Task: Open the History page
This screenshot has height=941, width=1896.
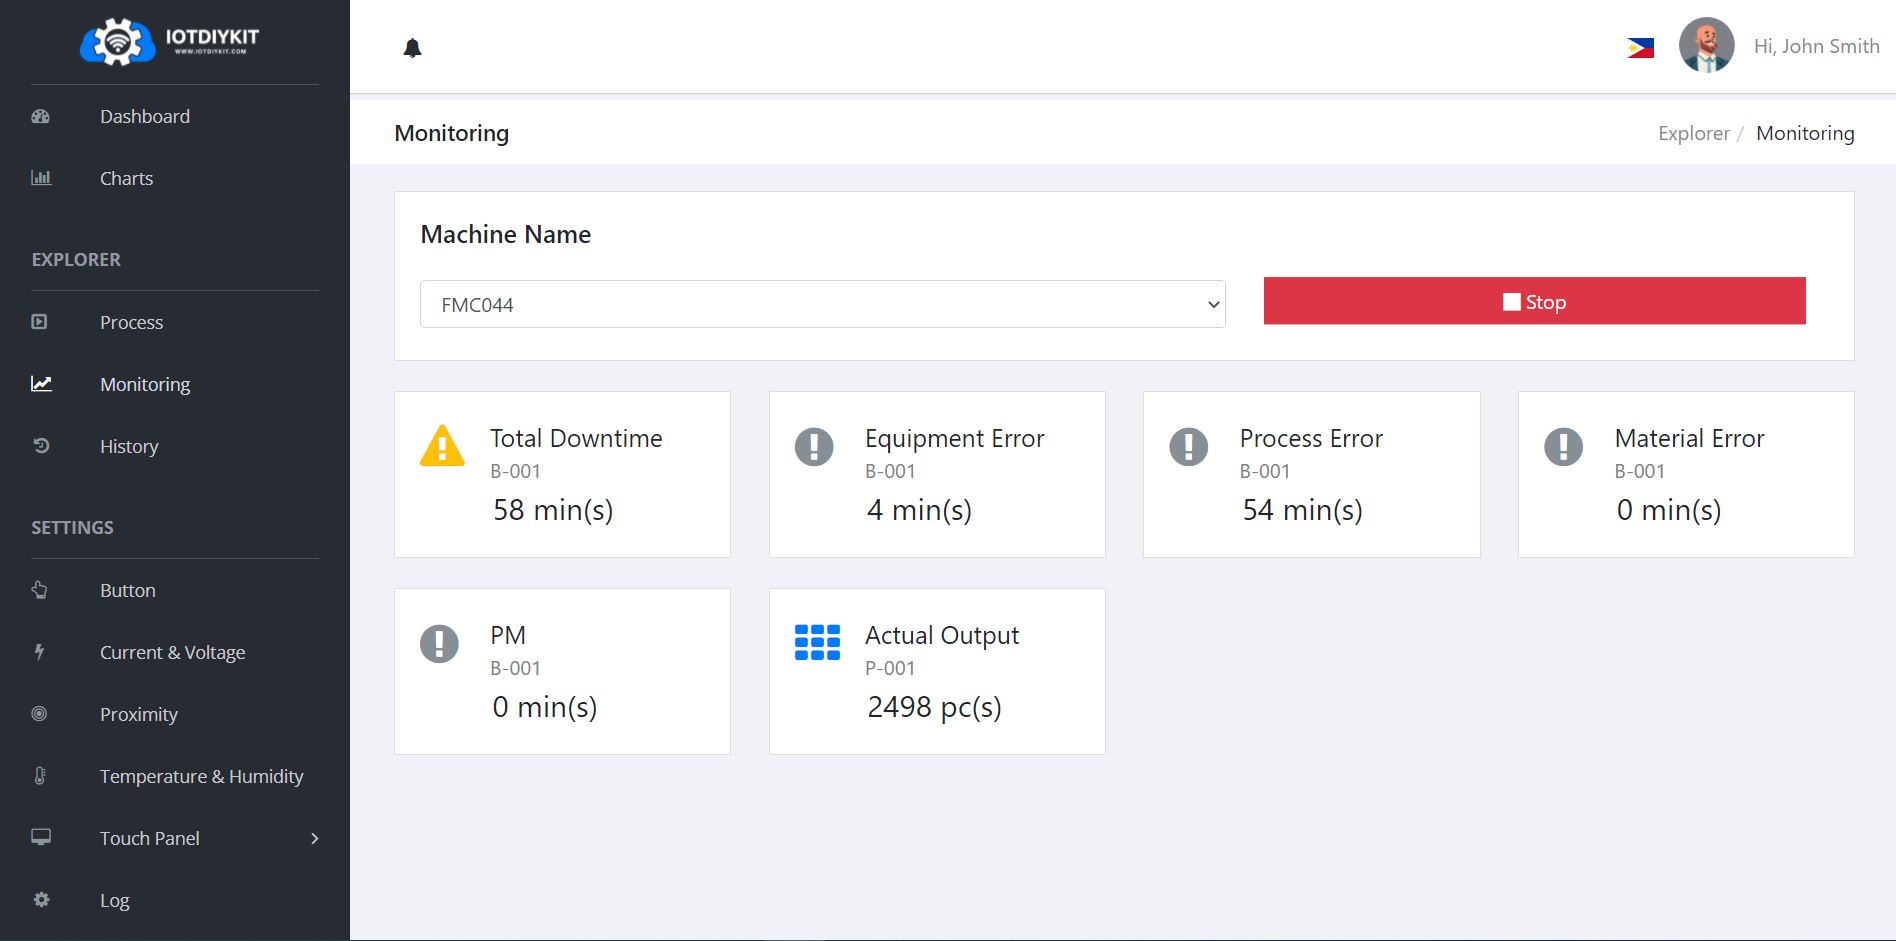Action: [129, 446]
